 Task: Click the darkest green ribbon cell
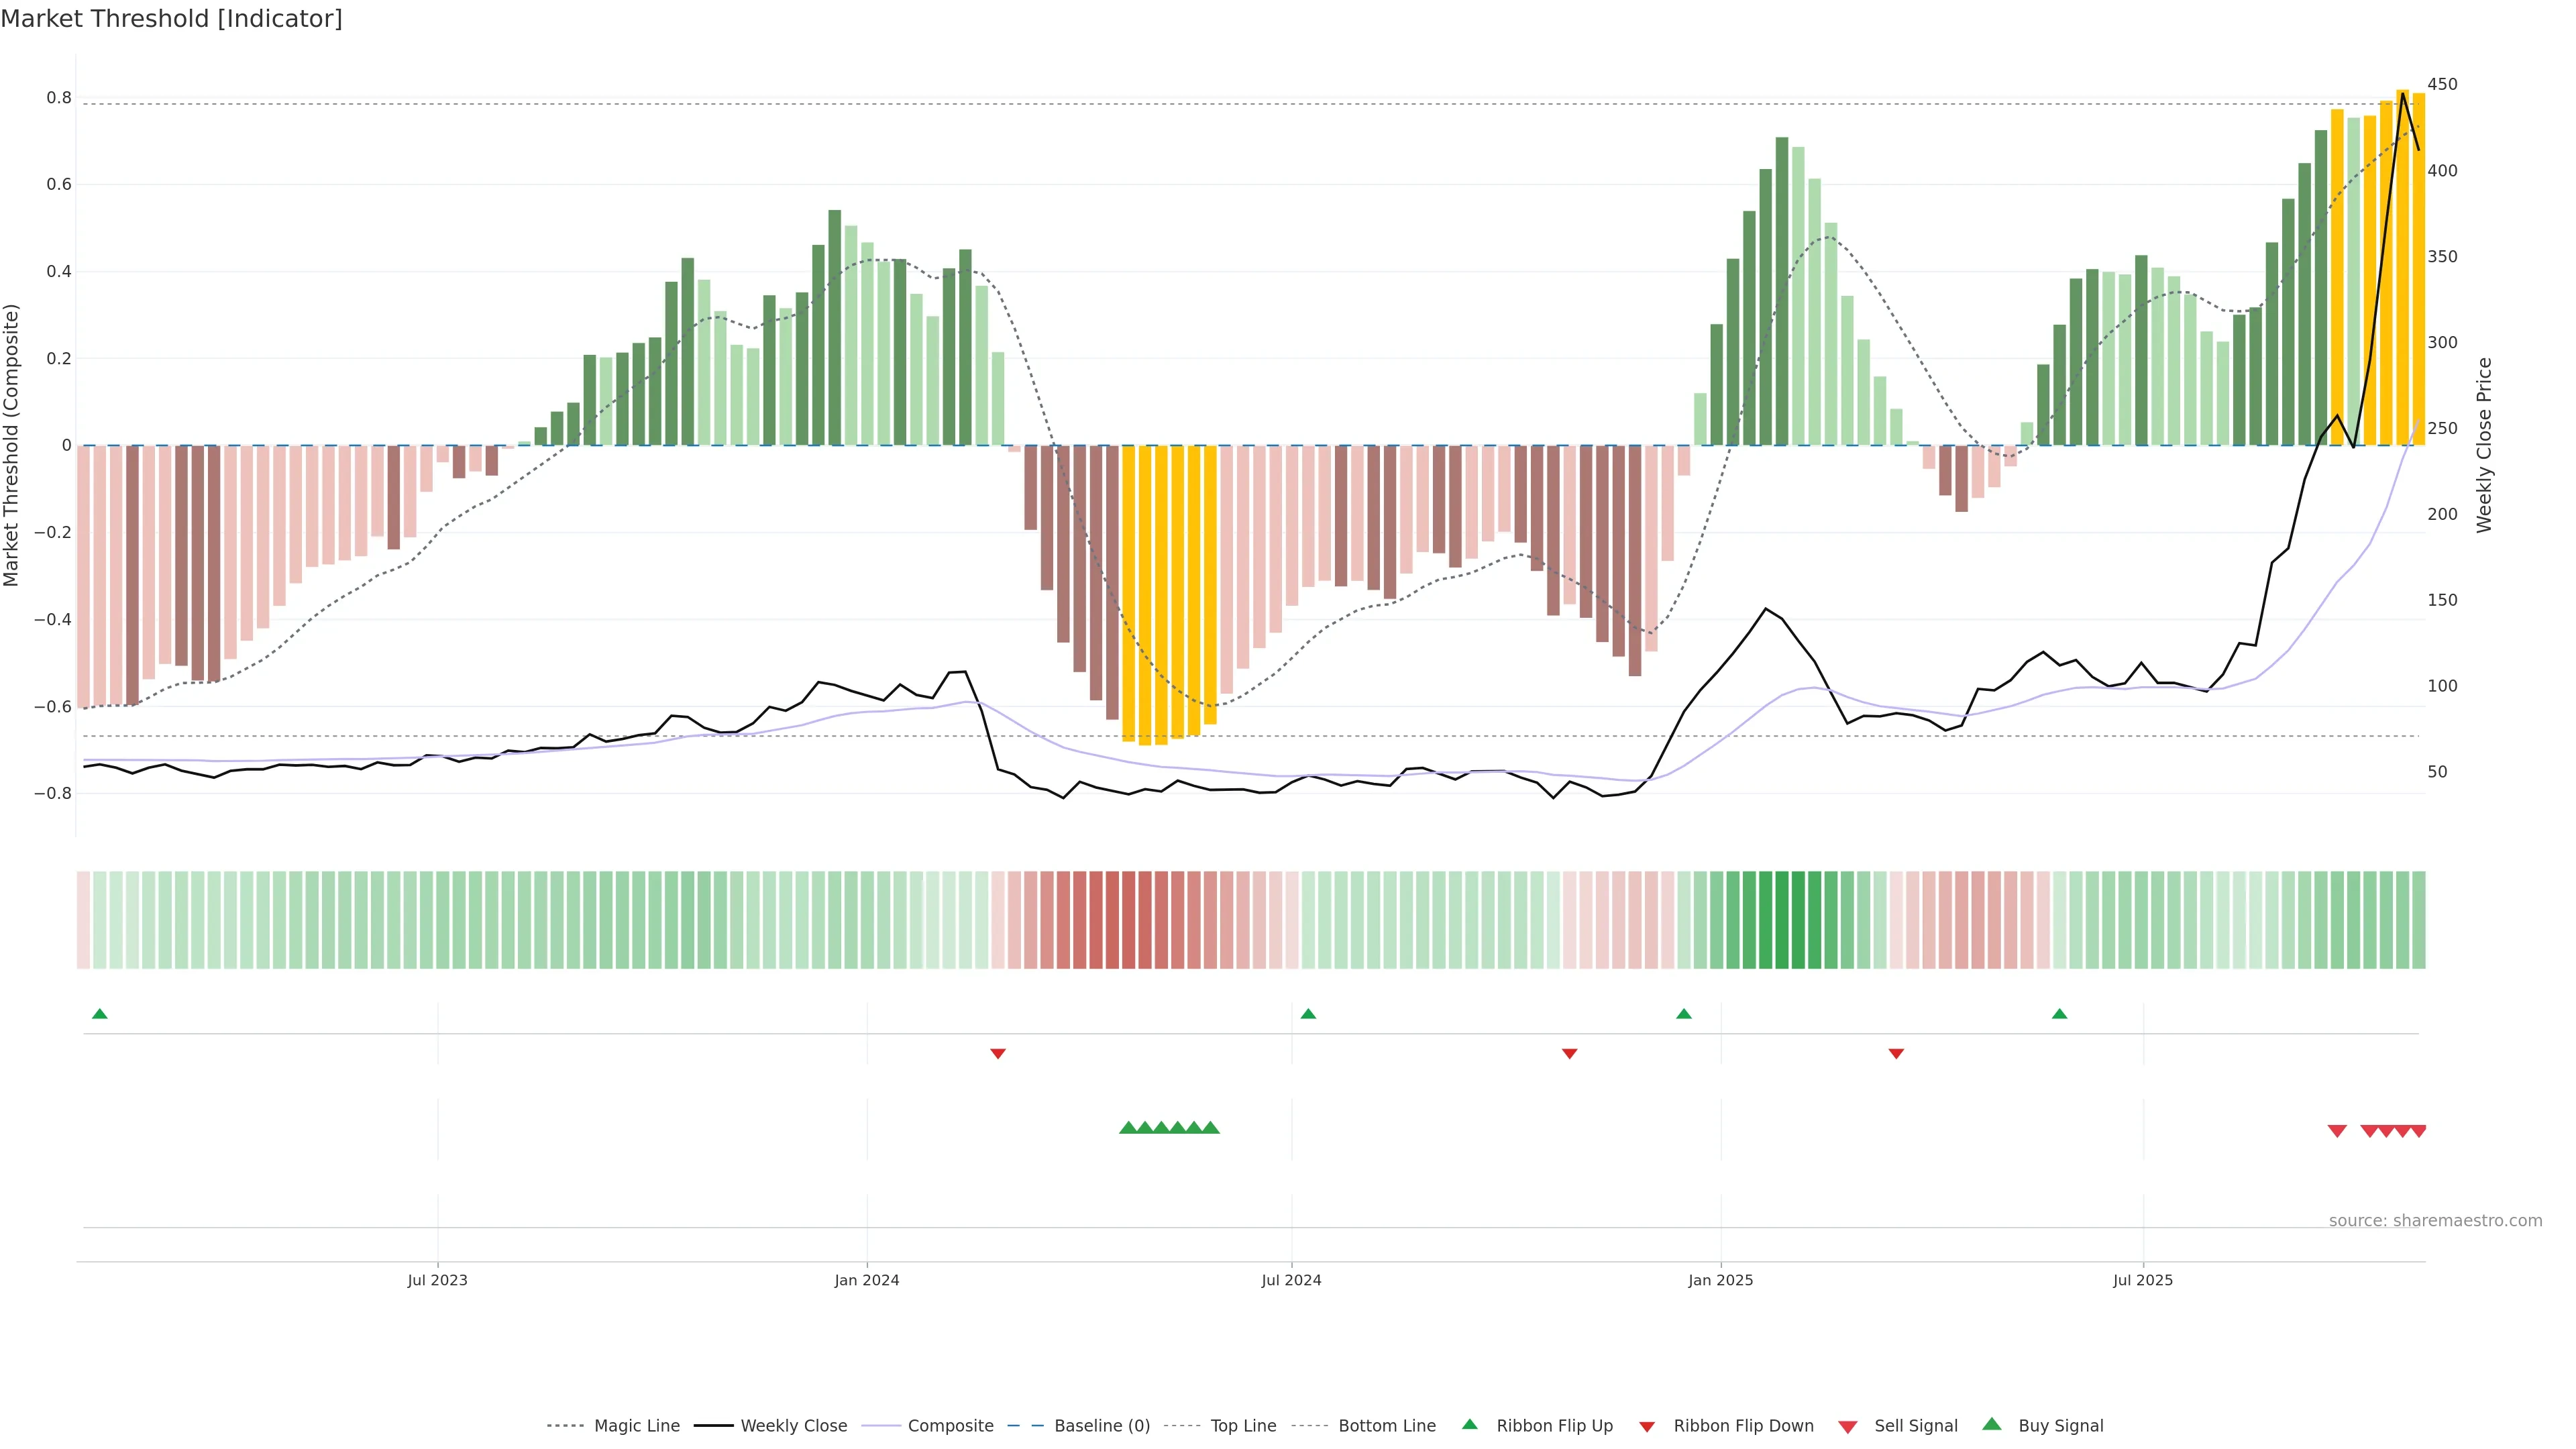point(1781,919)
